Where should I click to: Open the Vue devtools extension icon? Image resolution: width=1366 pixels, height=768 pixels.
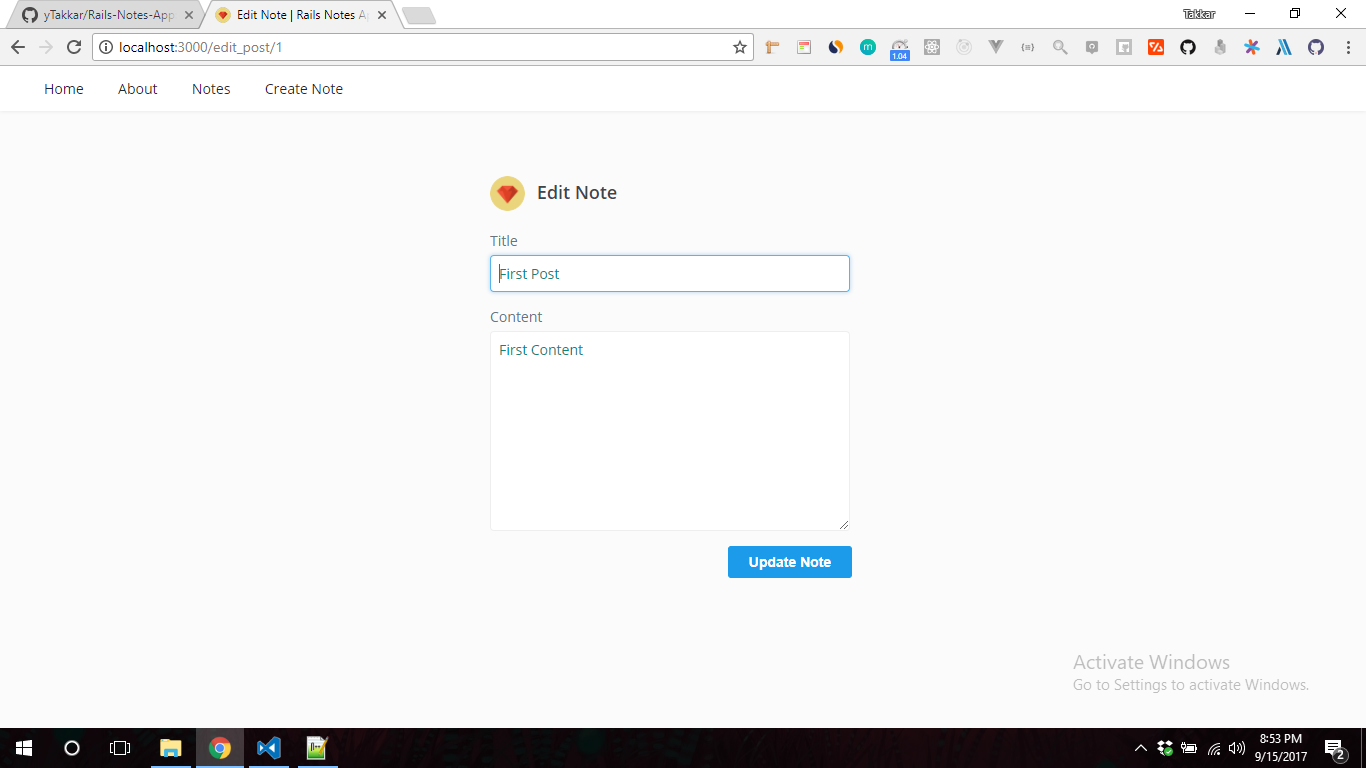coord(996,47)
